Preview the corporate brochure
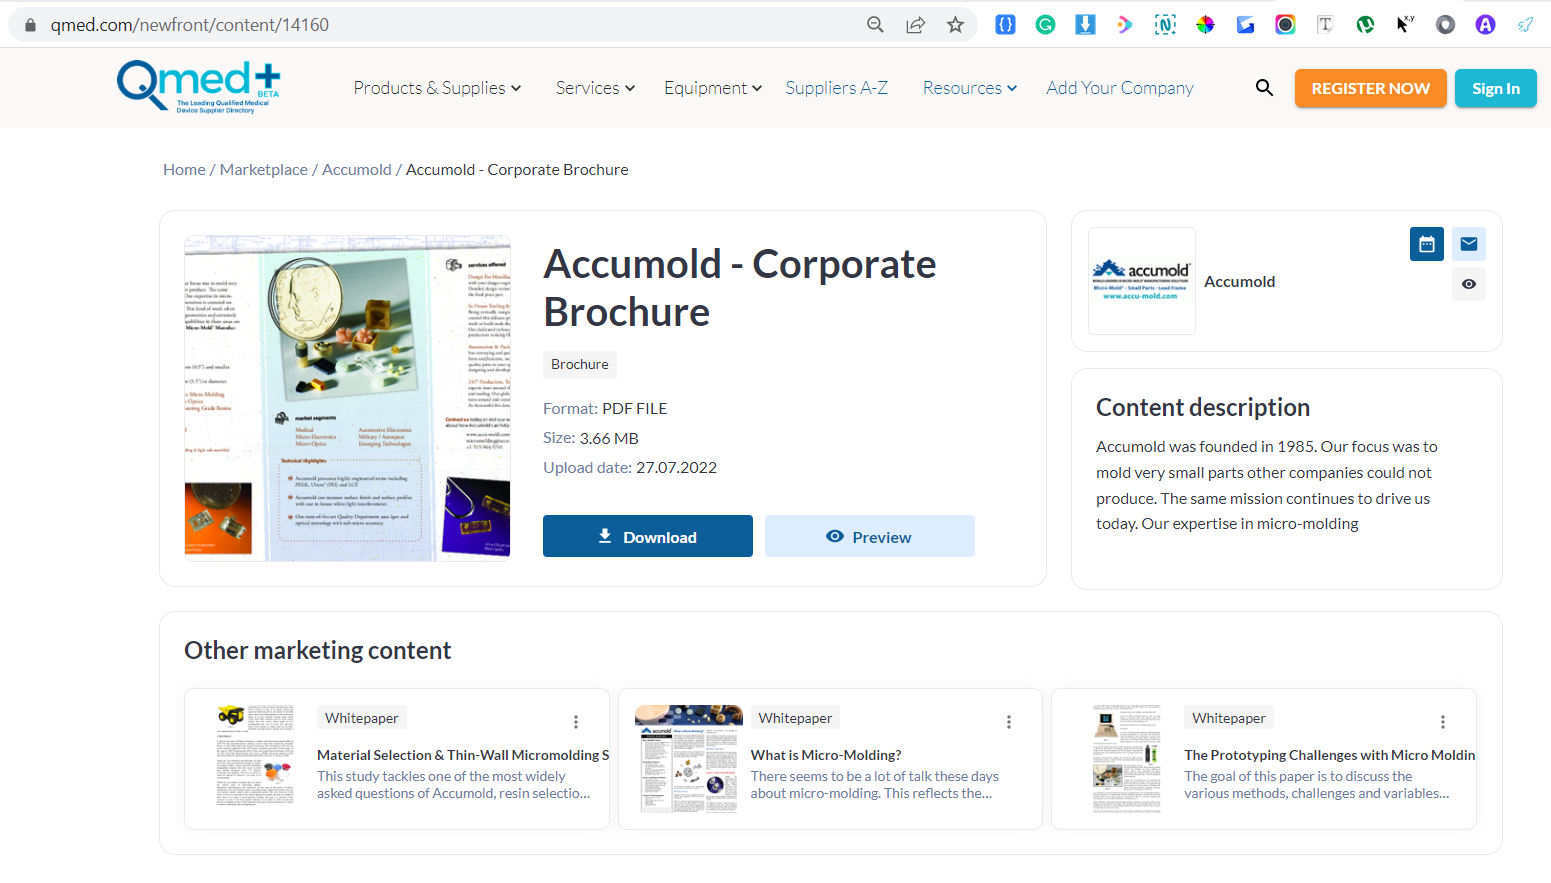 (870, 536)
